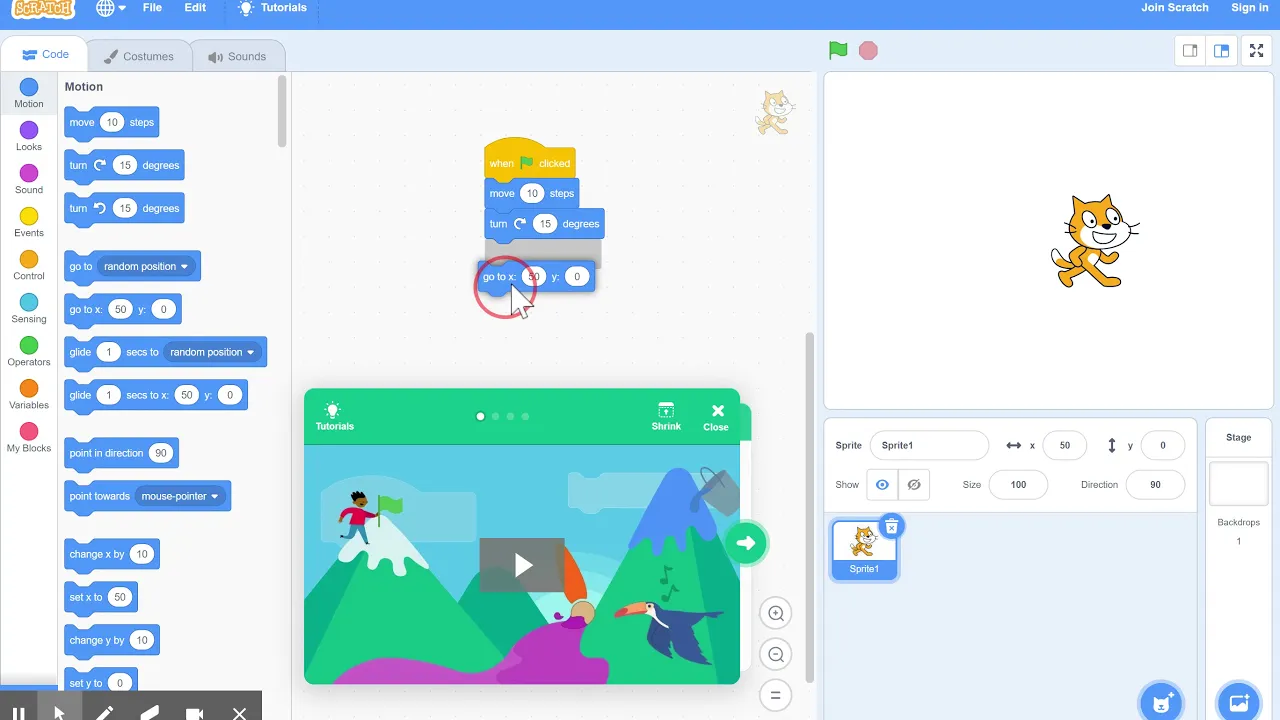Click the cat sprite on the stage
Screen dimensions: 1280x720
click(1095, 241)
